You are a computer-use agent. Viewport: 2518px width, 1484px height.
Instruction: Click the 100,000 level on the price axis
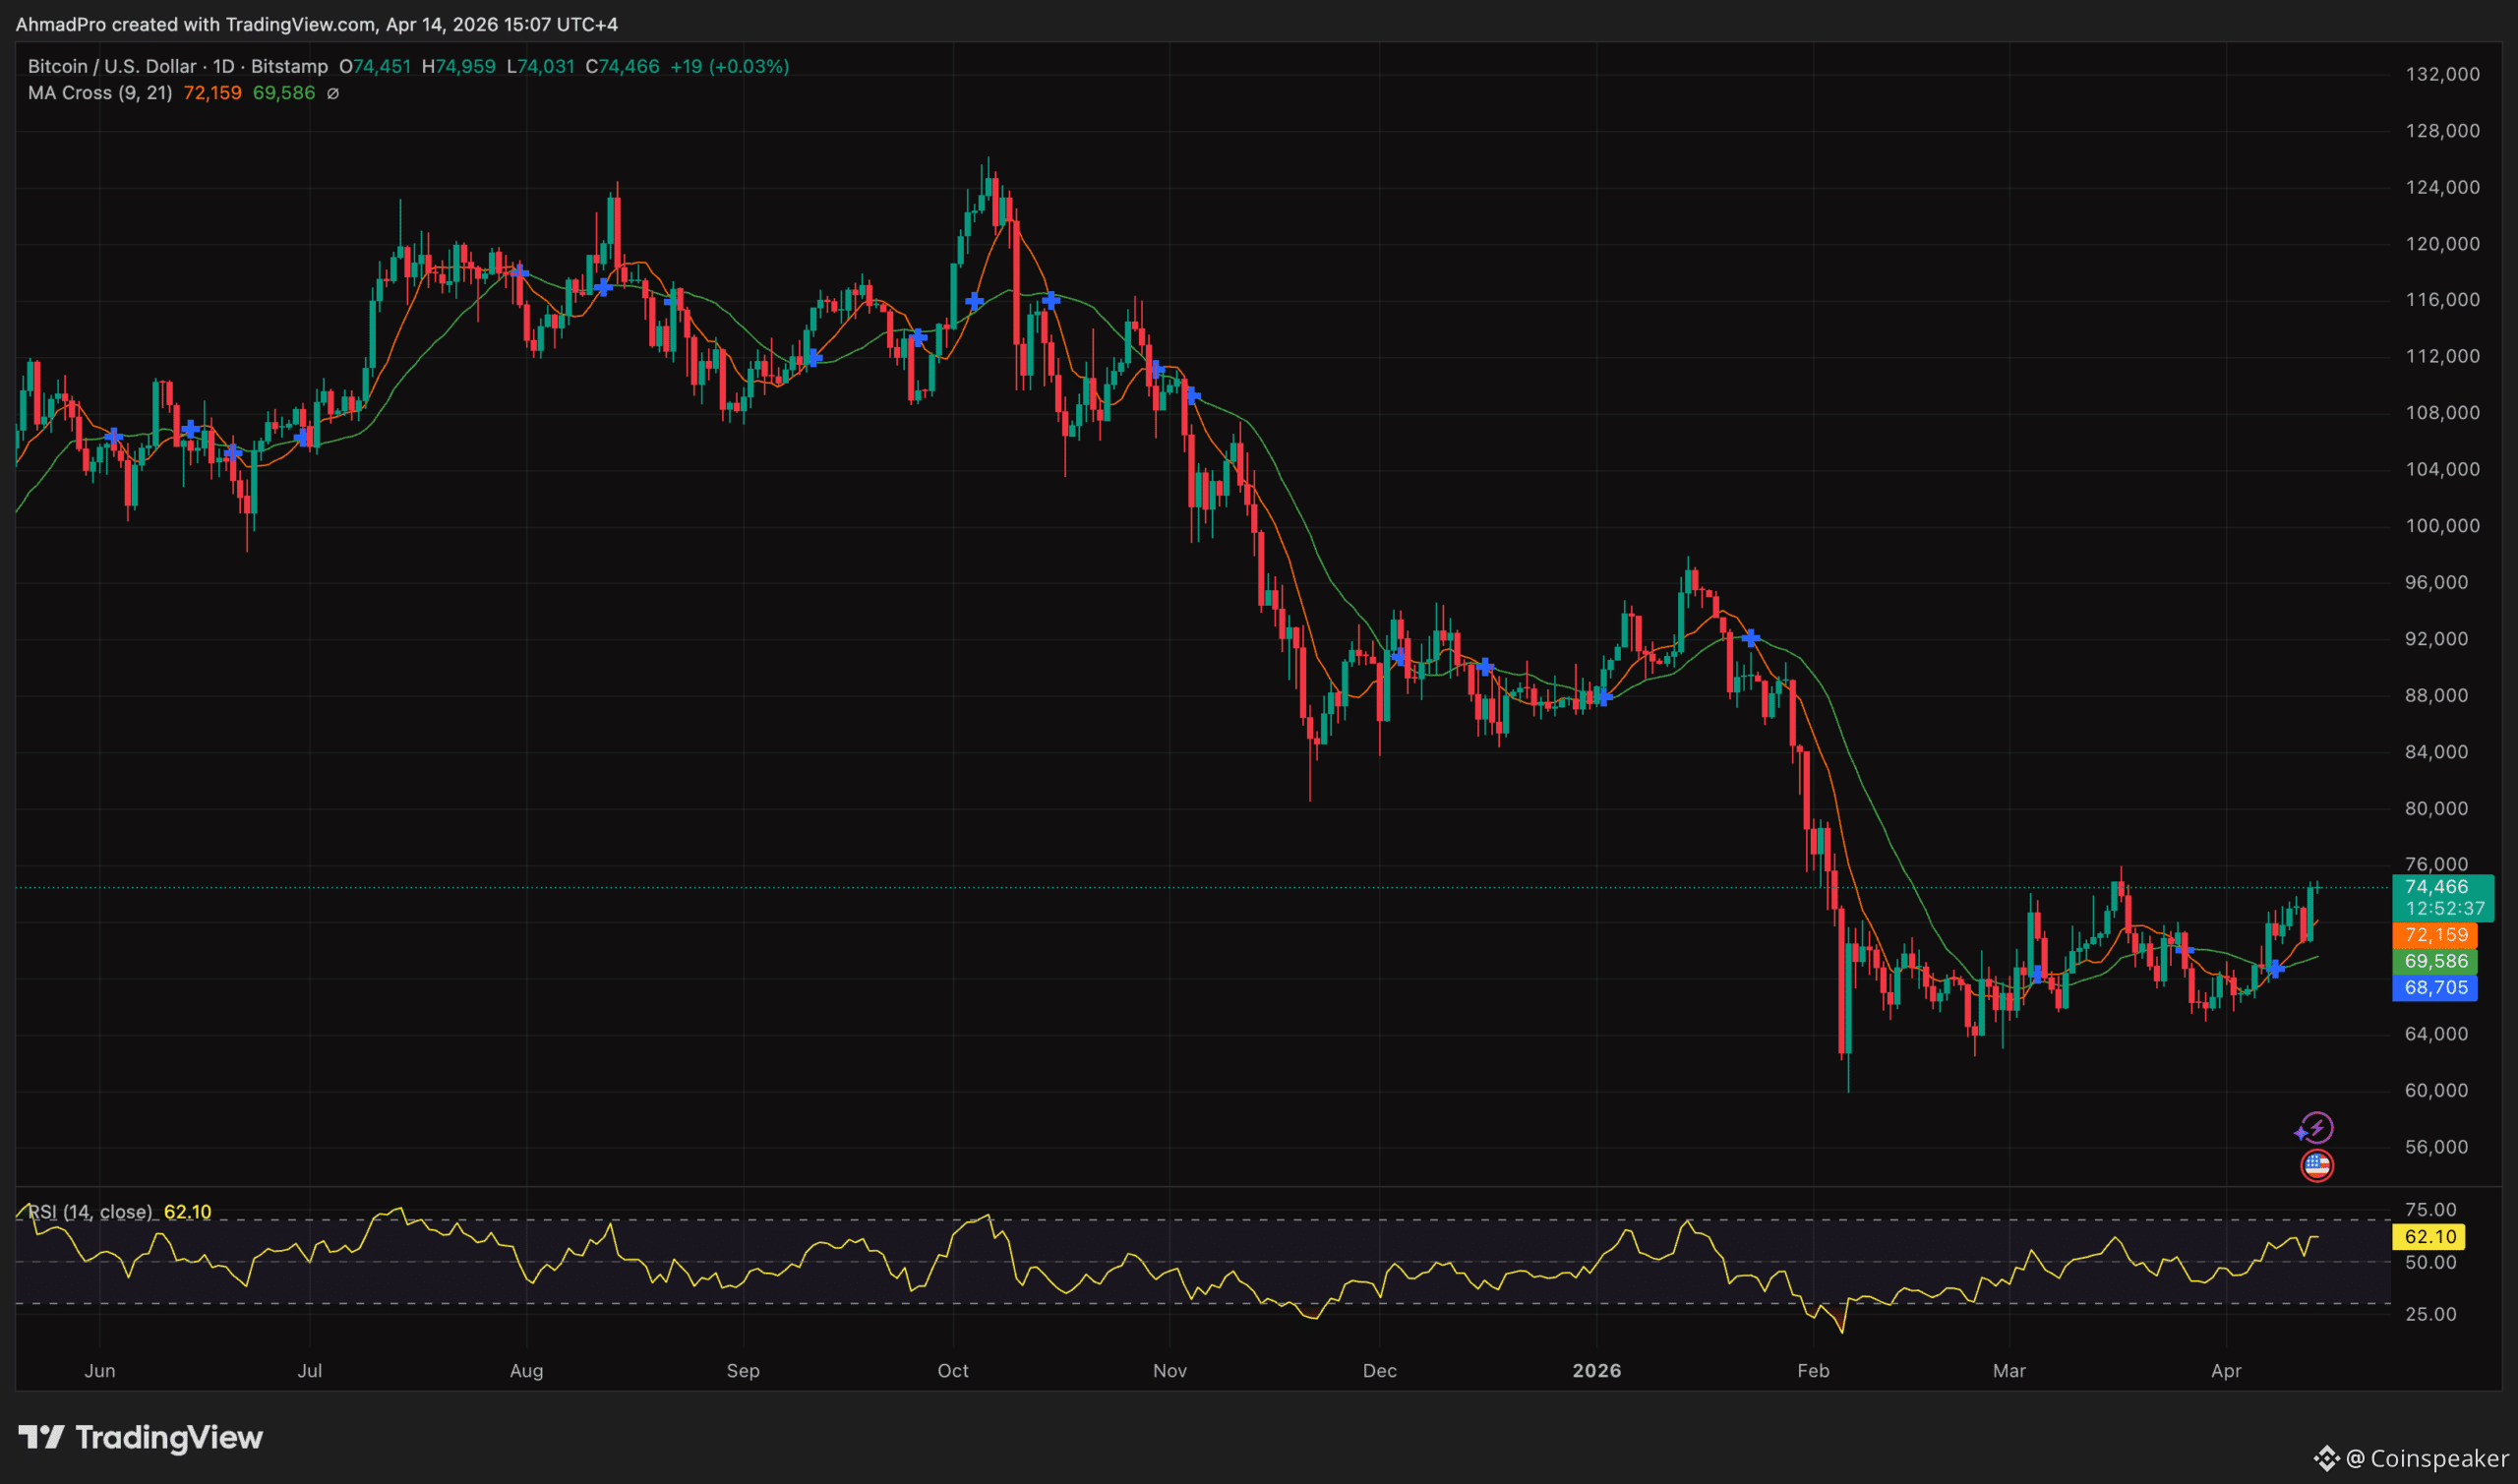(x=2441, y=526)
